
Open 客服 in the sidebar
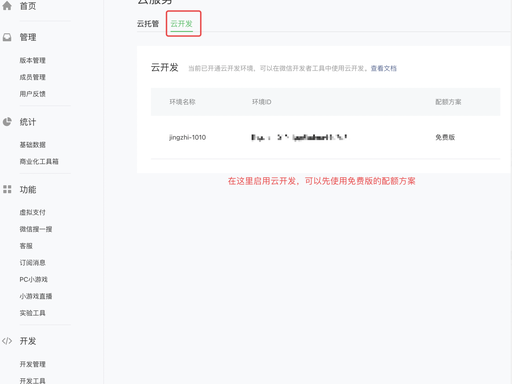tap(26, 246)
